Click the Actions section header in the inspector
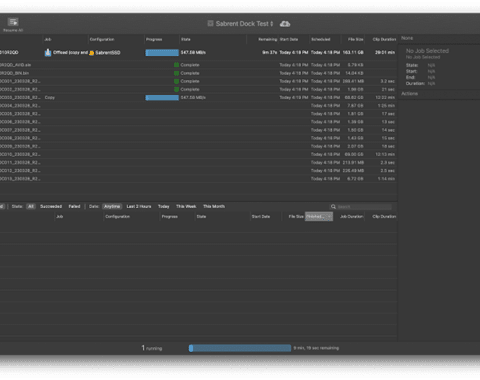The height and width of the screenshot is (380, 480). (x=409, y=94)
